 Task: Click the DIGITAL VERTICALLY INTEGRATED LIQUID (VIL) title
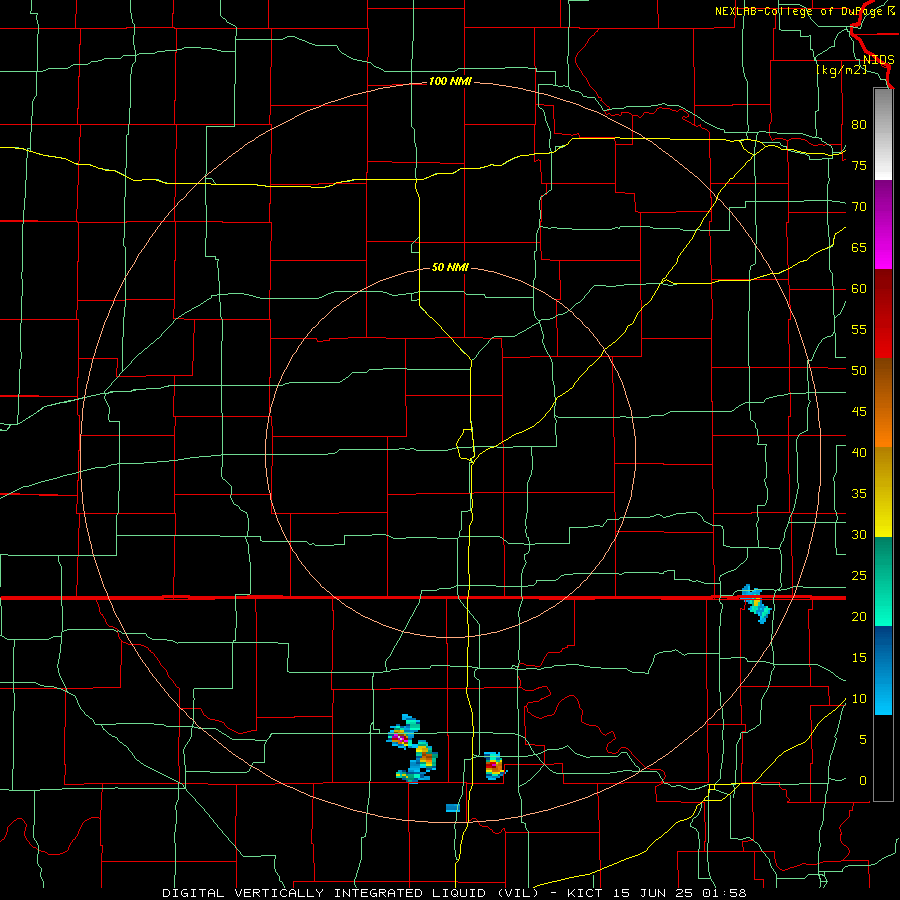(350, 893)
